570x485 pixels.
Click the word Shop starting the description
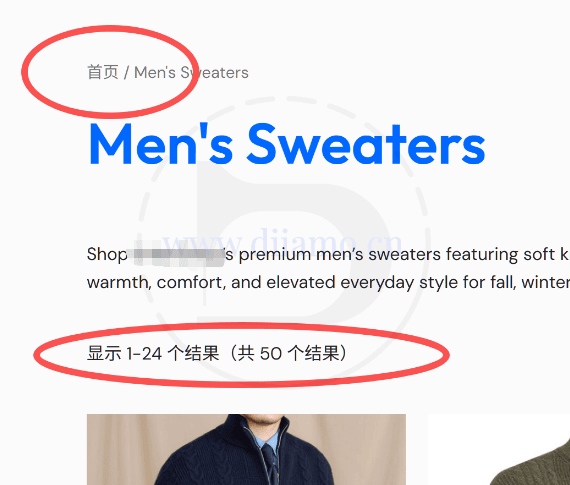click(x=107, y=254)
